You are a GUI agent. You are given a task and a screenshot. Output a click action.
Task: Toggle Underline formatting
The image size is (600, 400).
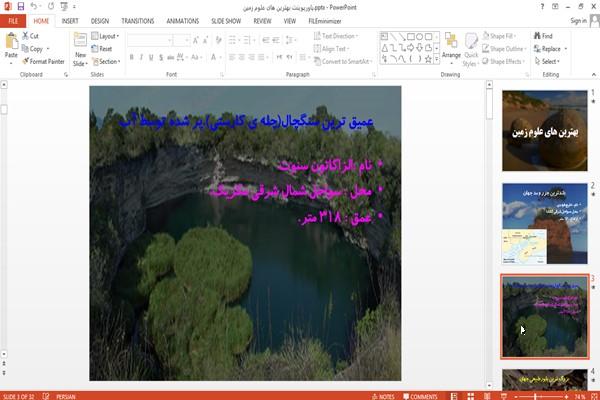pyautogui.click(x=151, y=57)
